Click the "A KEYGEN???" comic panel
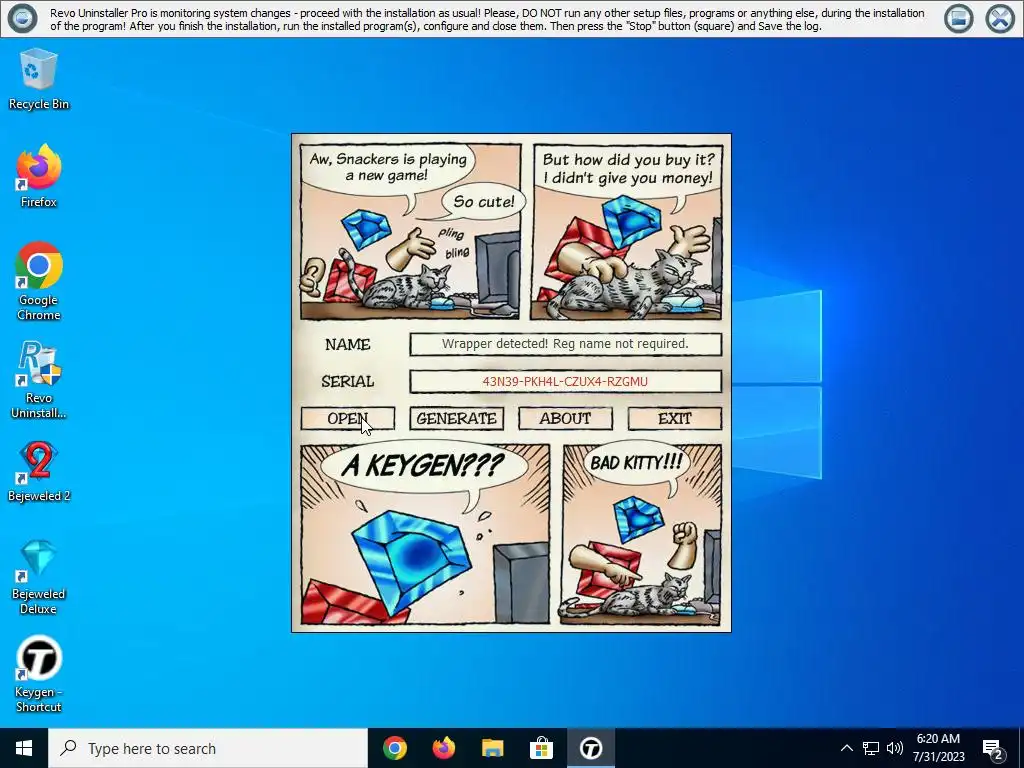 point(425,534)
